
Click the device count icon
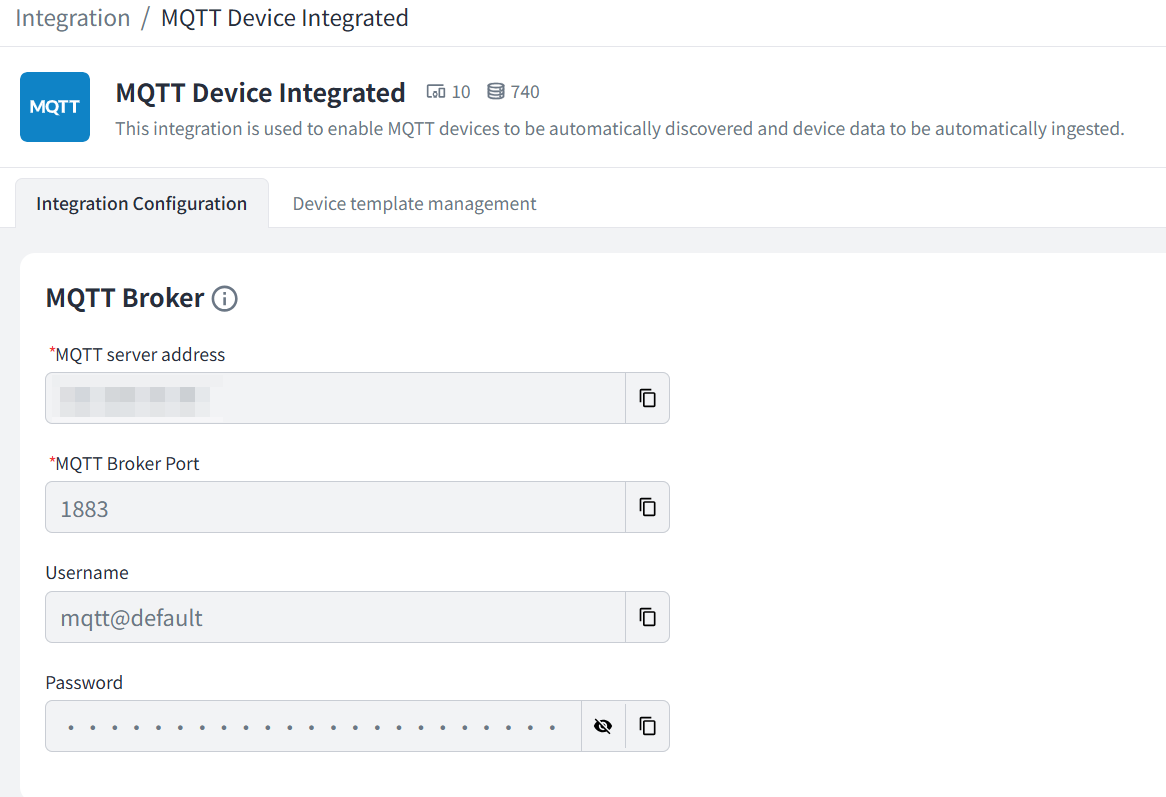[x=436, y=92]
